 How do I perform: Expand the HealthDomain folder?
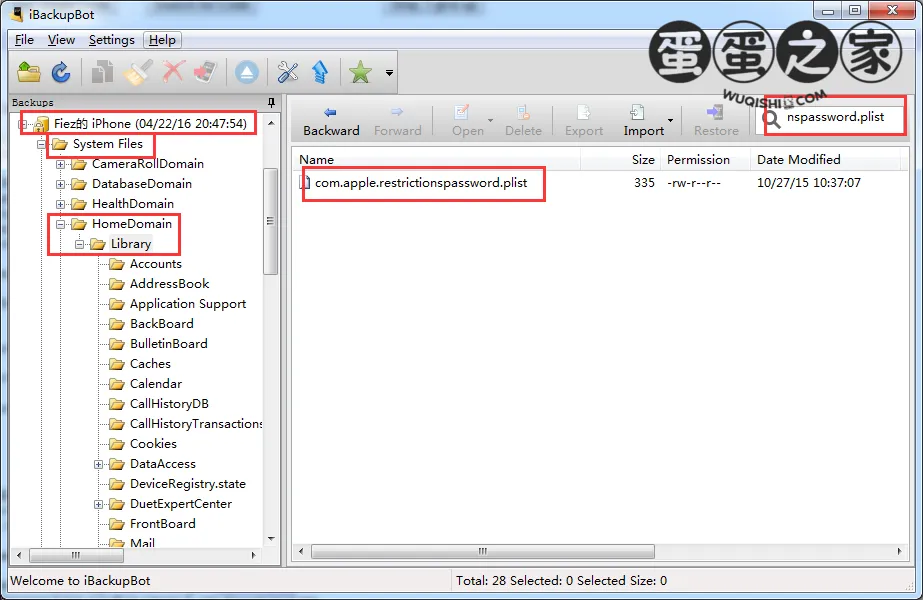[x=60, y=204]
